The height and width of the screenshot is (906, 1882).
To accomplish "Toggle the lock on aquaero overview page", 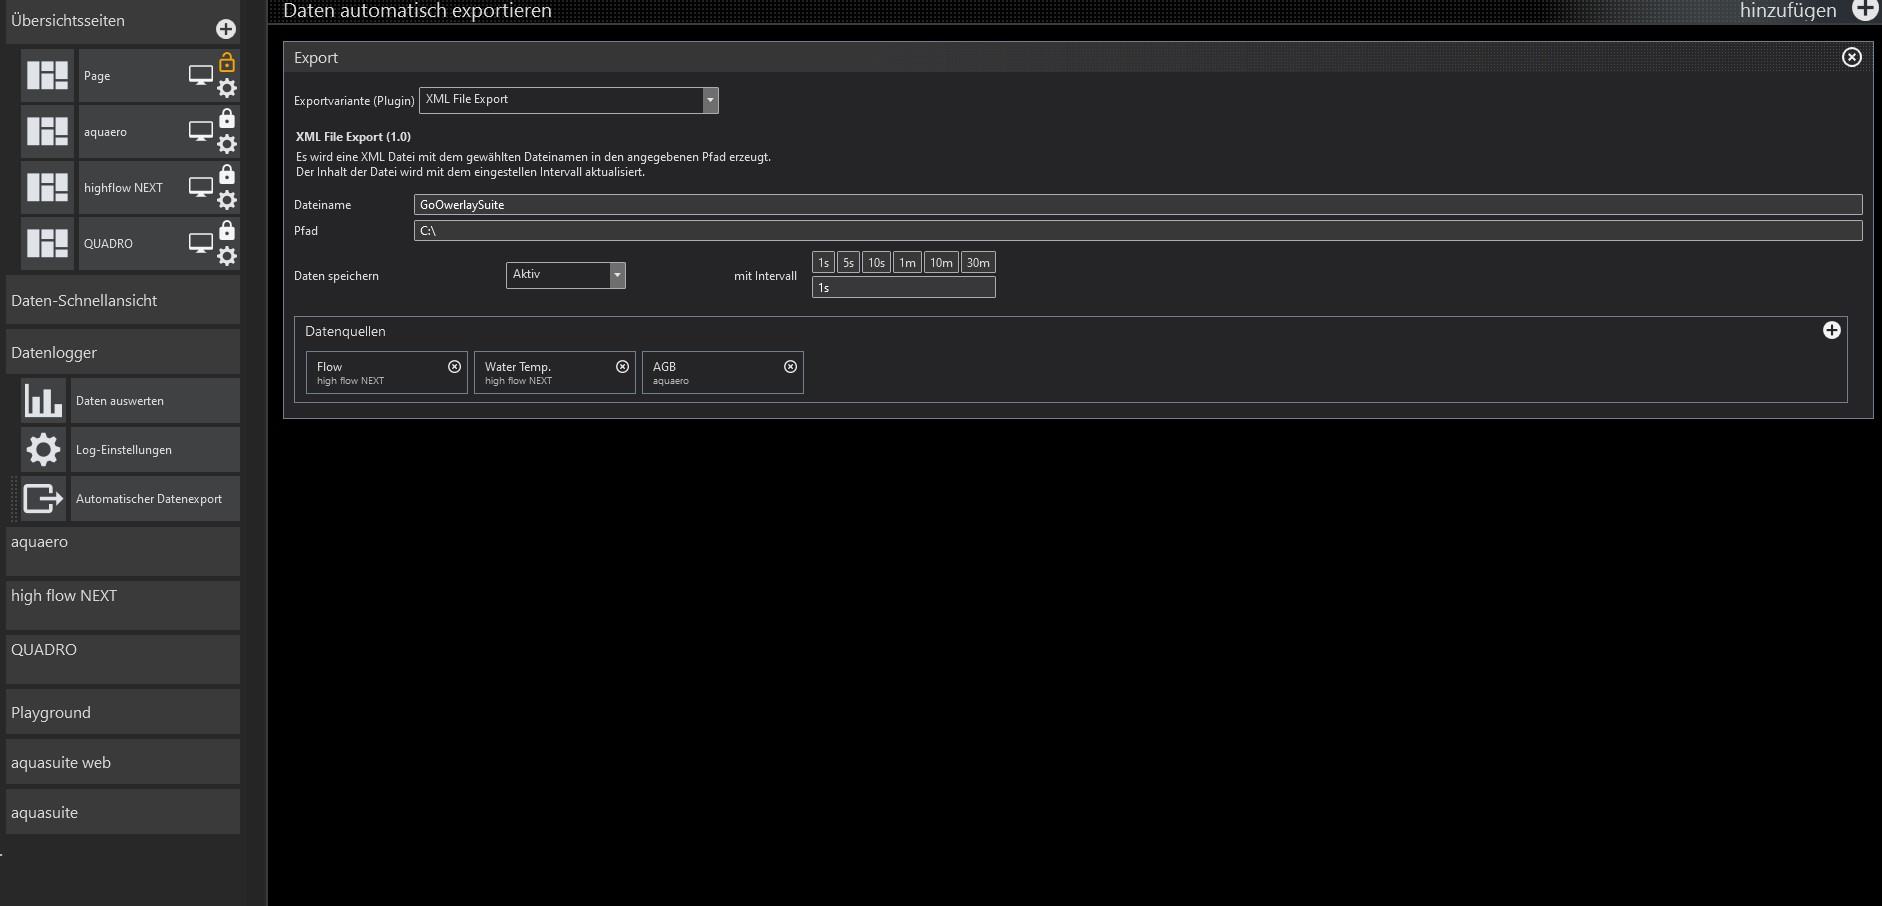I will click(x=227, y=118).
